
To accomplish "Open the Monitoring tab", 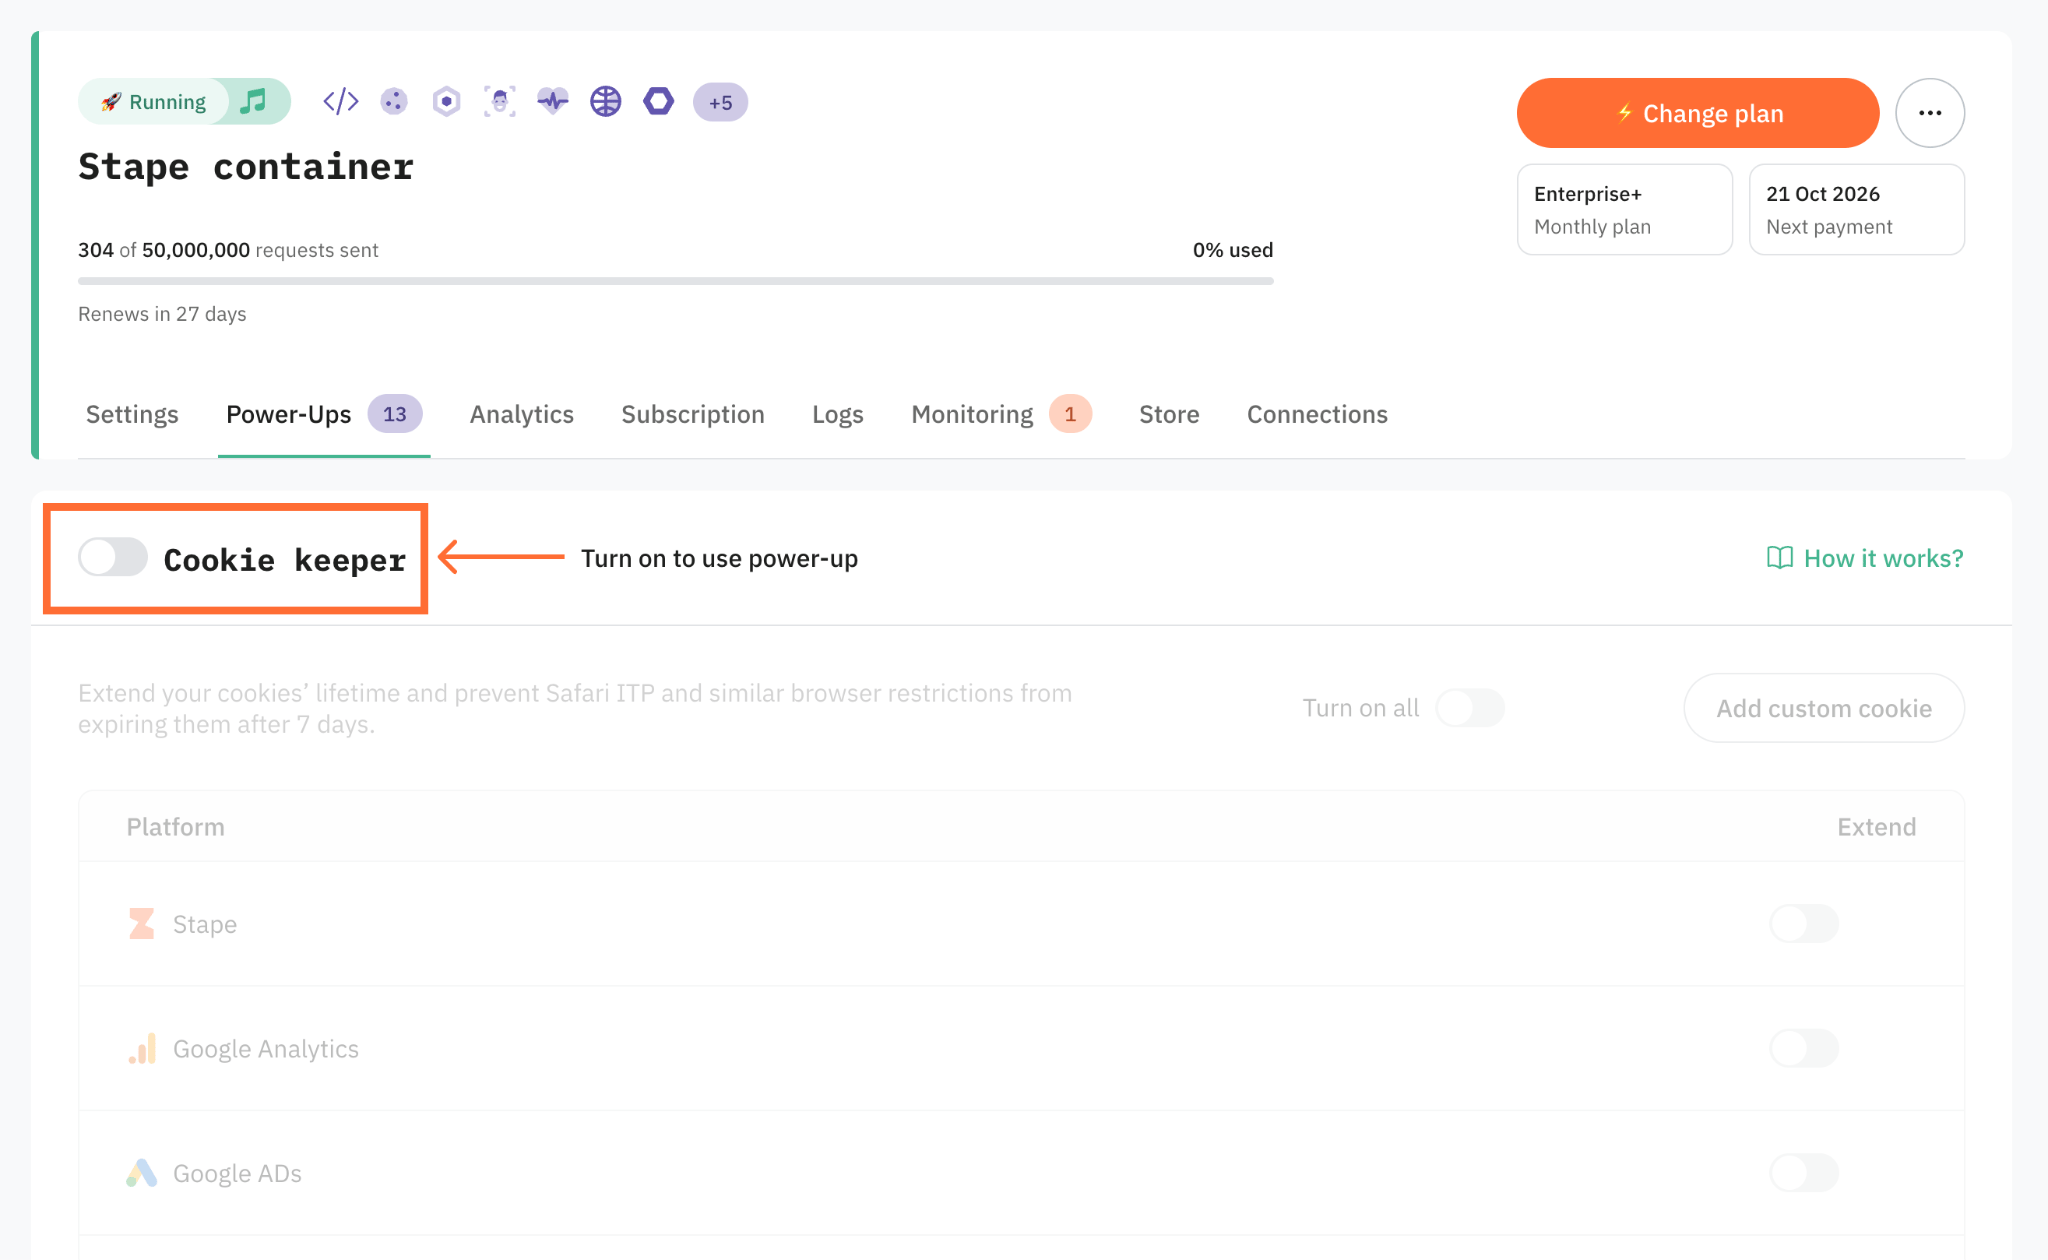I will (1001, 414).
